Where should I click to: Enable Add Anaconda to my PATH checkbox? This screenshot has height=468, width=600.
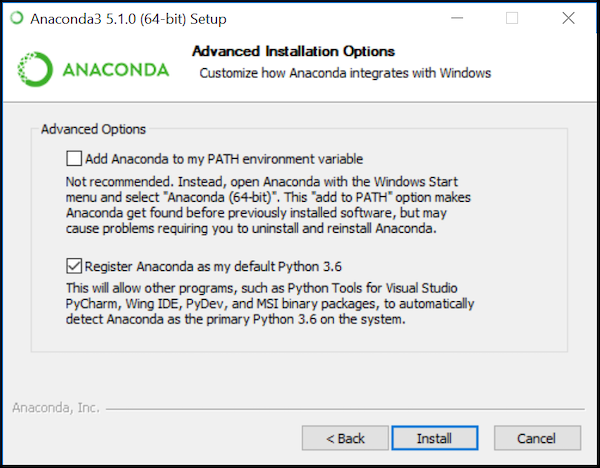(74, 158)
